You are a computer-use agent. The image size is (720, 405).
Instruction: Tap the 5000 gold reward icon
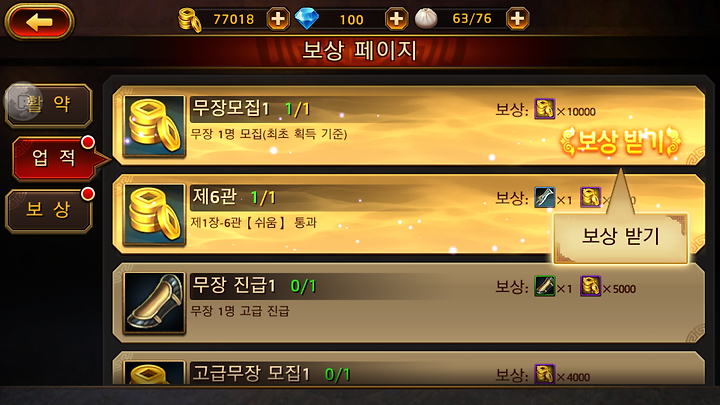[x=591, y=286]
